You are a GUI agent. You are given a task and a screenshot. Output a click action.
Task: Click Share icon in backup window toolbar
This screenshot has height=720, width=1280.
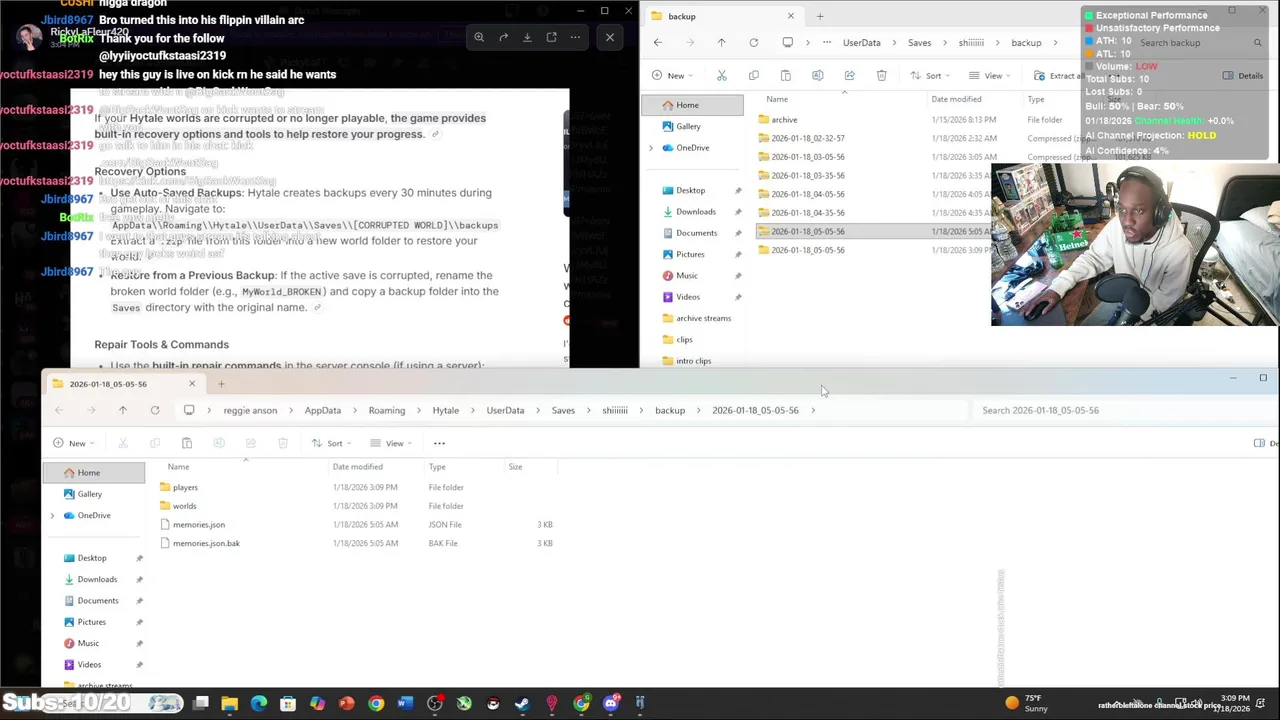click(x=849, y=76)
